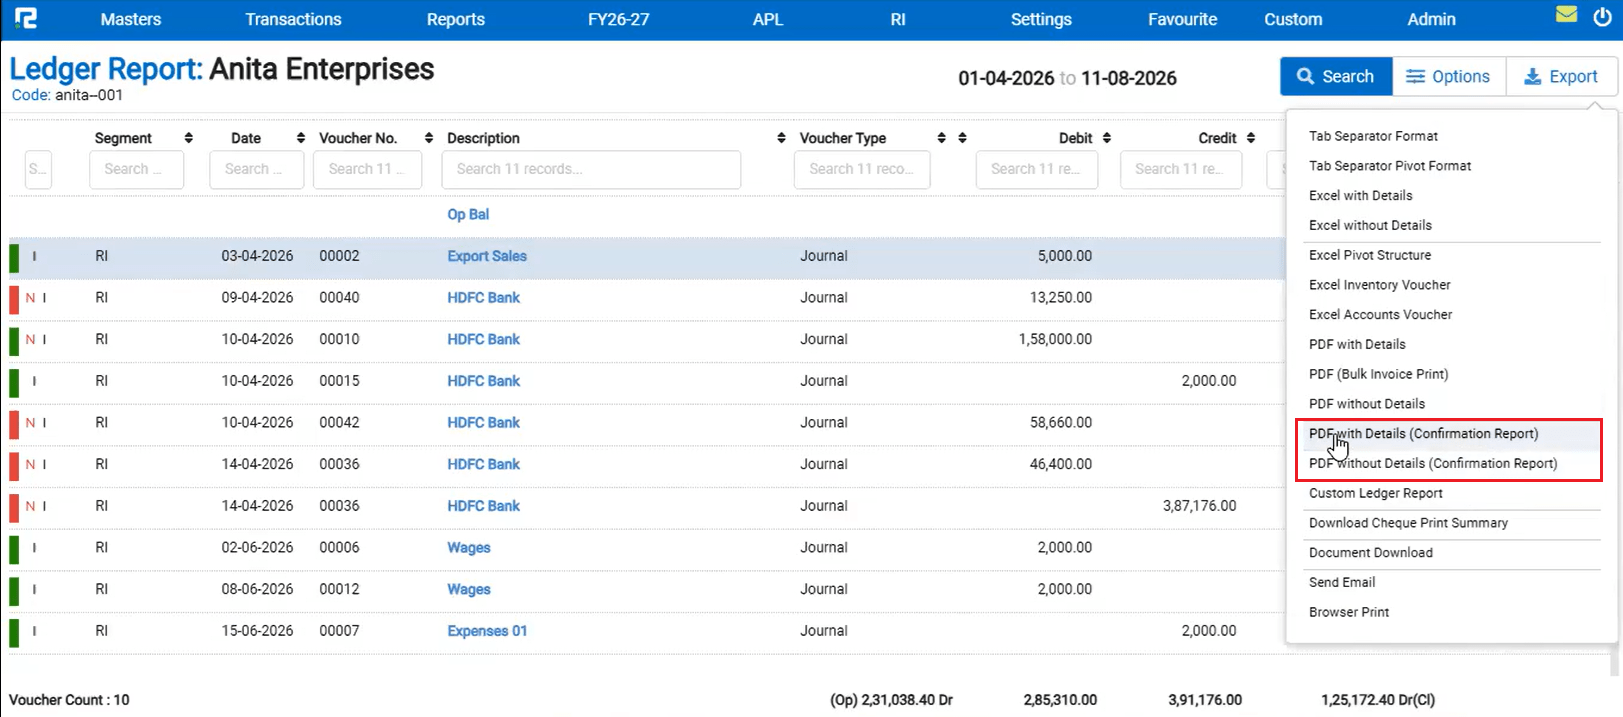
Task: Sort by Description column arrows
Action: click(781, 138)
